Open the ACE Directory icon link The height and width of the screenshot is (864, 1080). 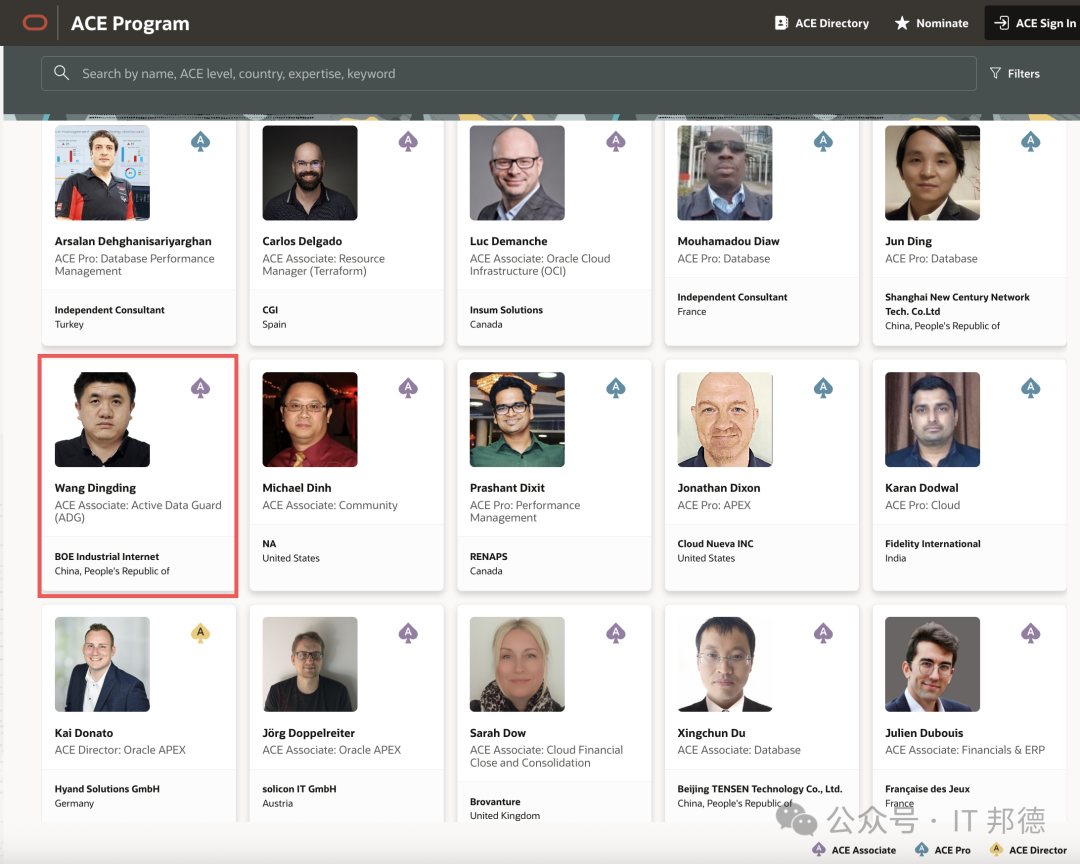coord(781,23)
